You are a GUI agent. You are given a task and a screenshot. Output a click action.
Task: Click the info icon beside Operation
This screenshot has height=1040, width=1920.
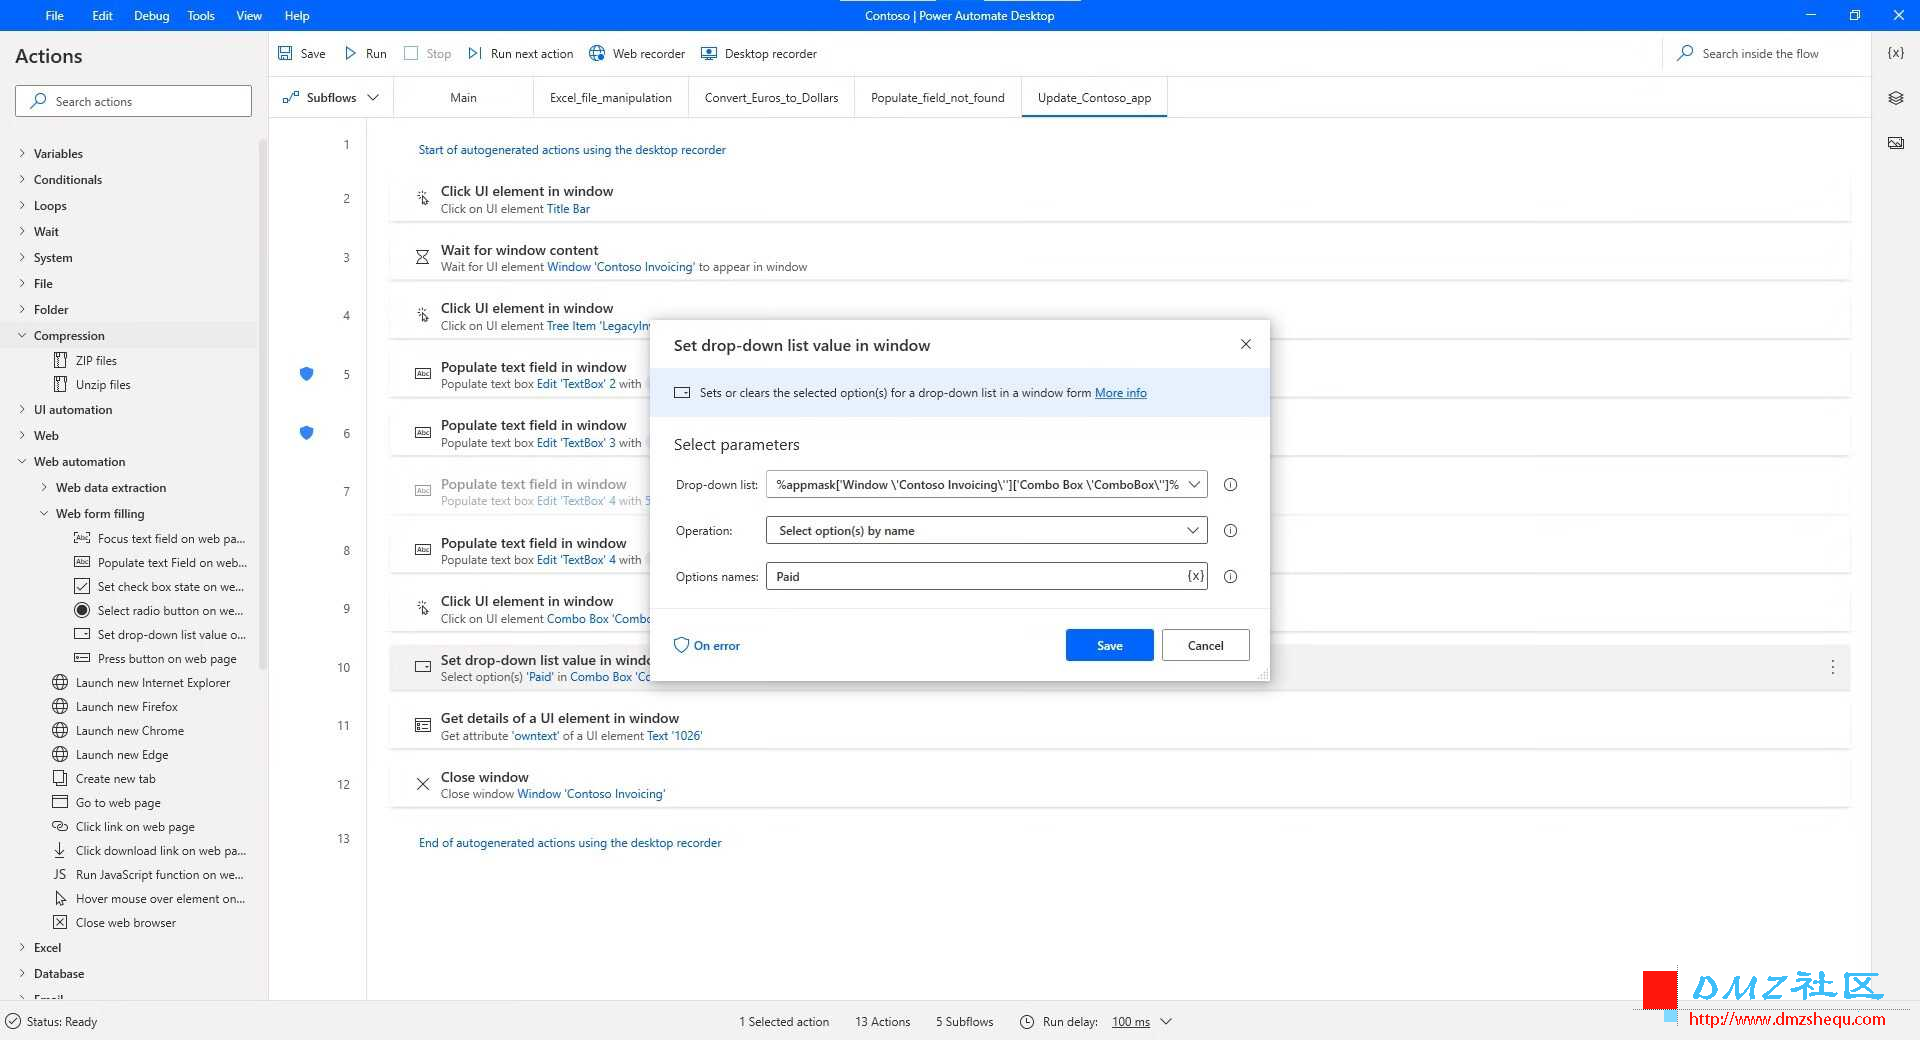[x=1230, y=531]
